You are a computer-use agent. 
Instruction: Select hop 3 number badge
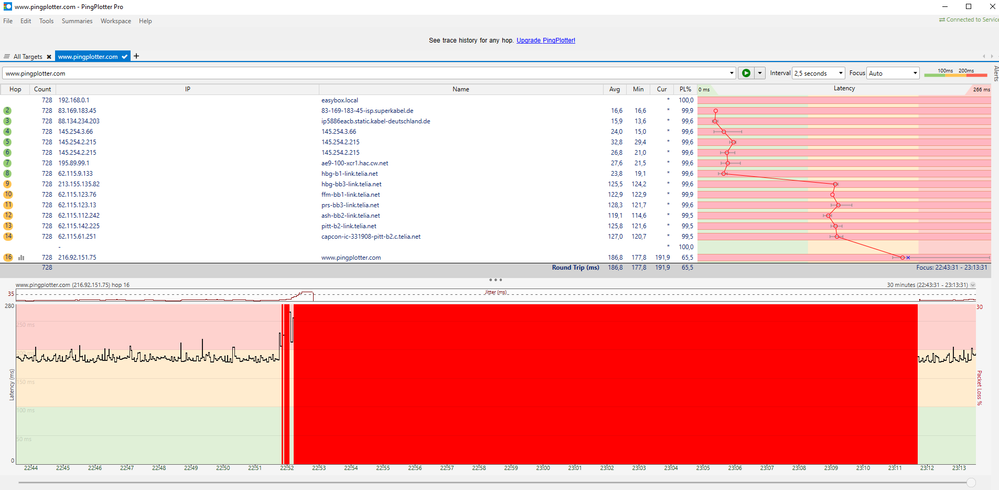(8, 121)
